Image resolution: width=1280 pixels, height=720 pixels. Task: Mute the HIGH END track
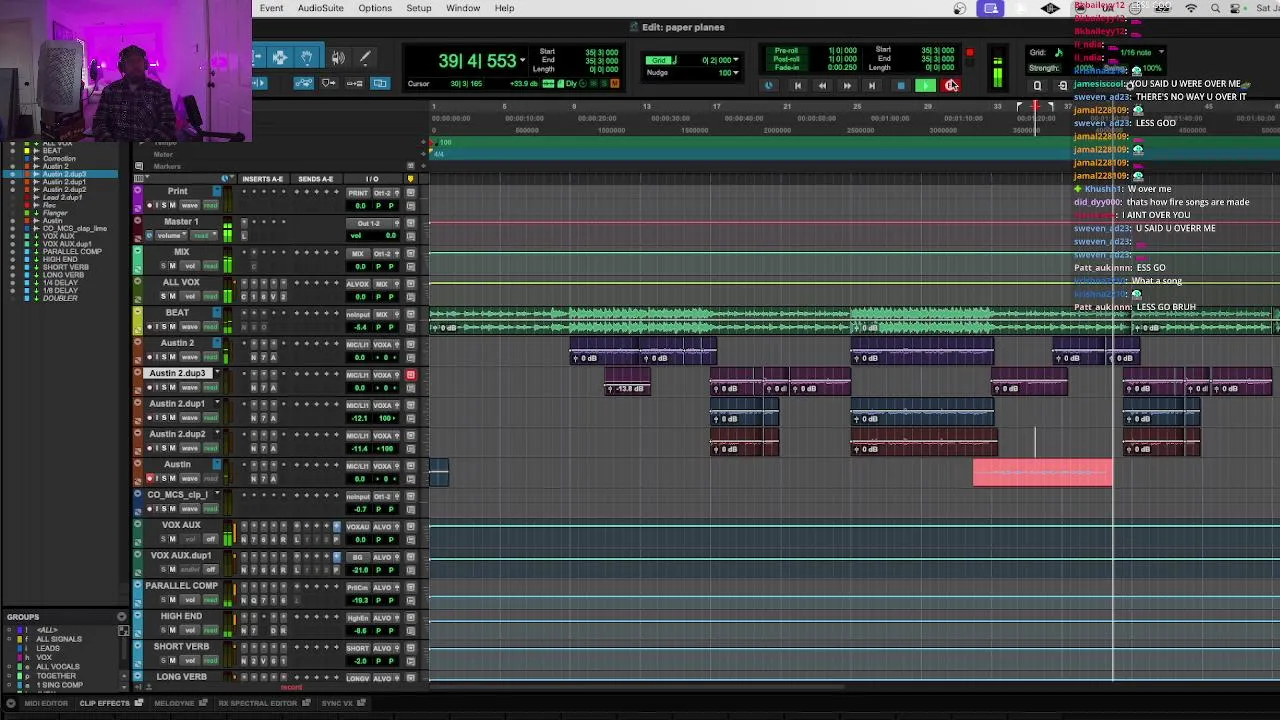[172, 631]
